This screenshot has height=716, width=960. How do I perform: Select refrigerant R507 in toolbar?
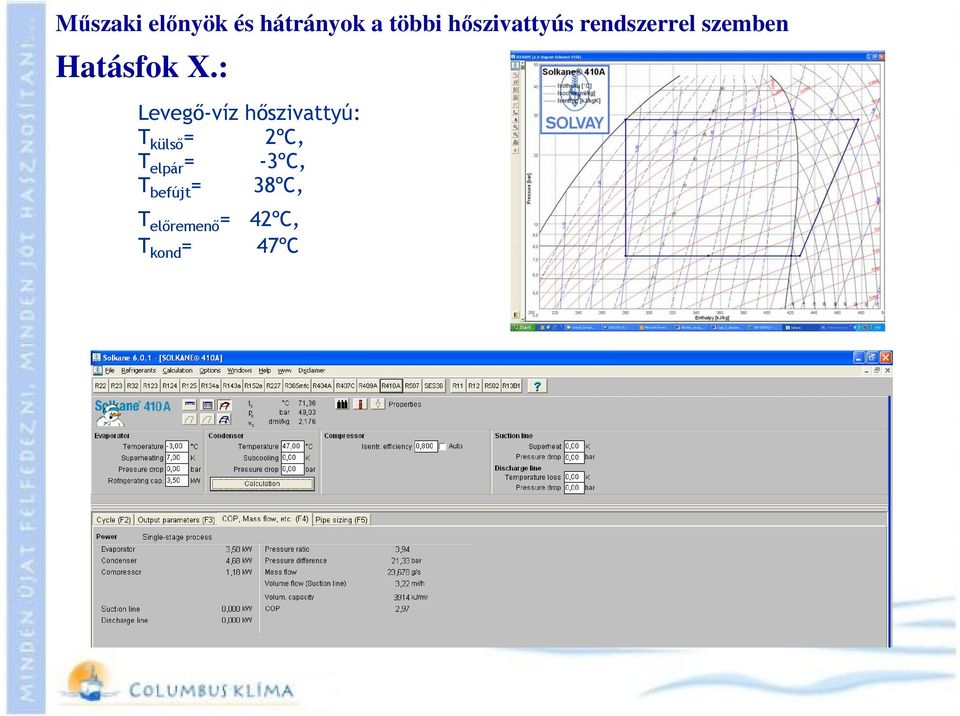pos(412,386)
